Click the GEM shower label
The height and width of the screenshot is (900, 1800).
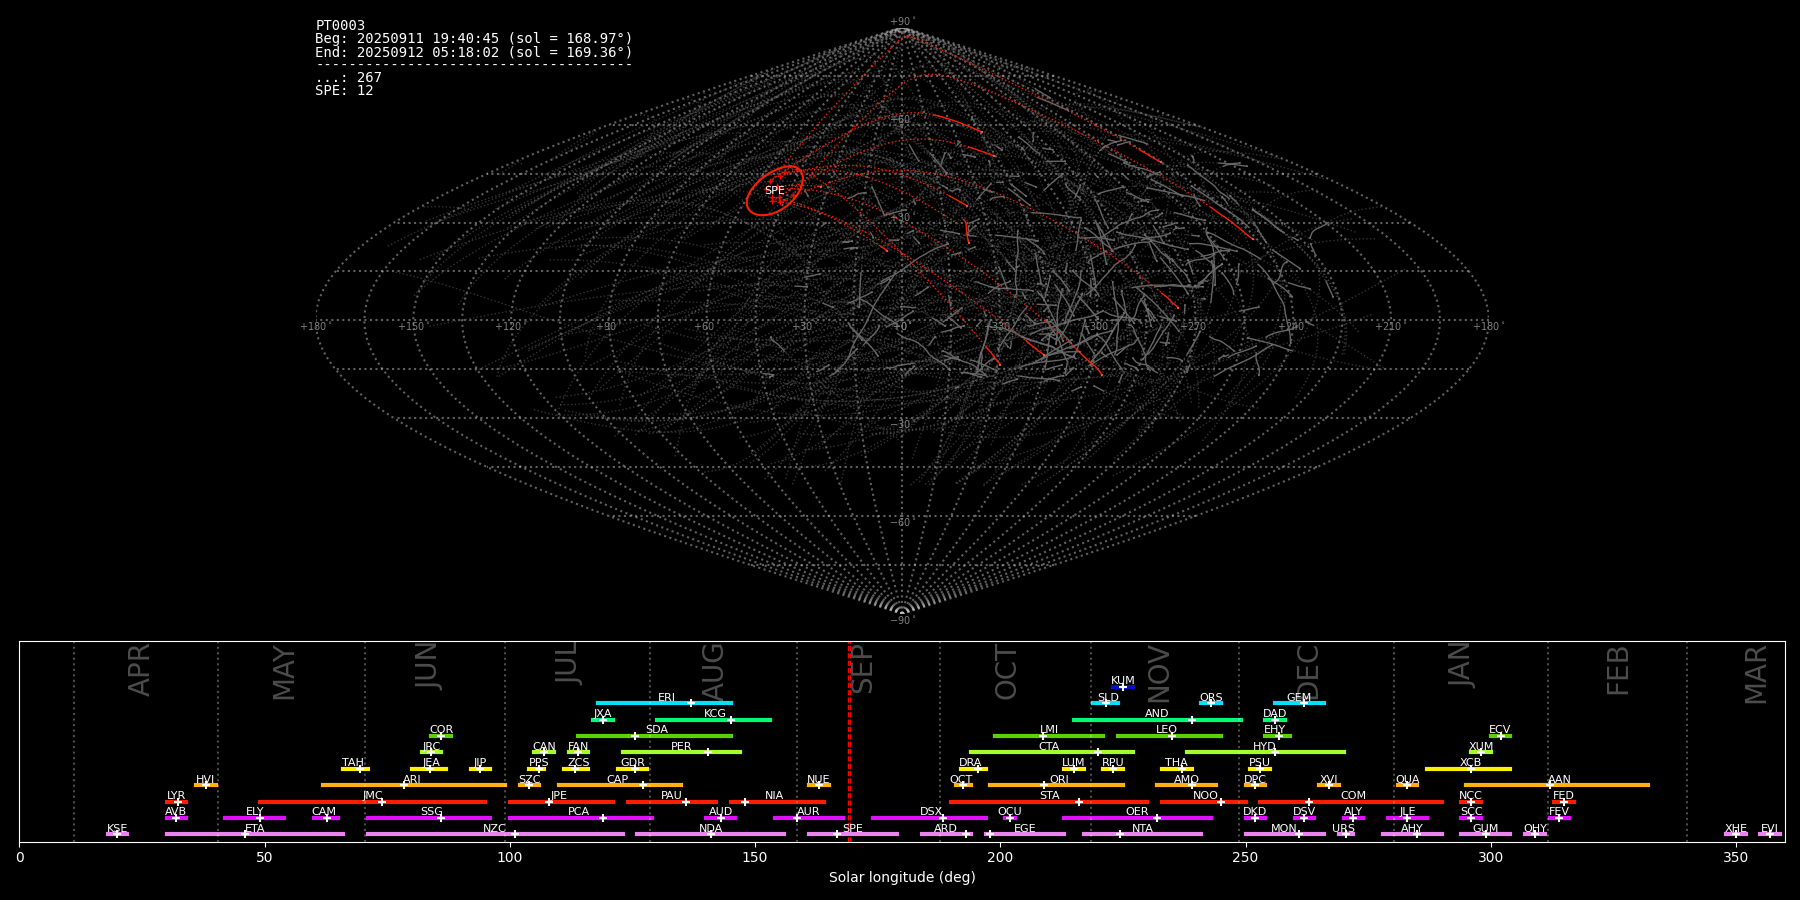1298,697
